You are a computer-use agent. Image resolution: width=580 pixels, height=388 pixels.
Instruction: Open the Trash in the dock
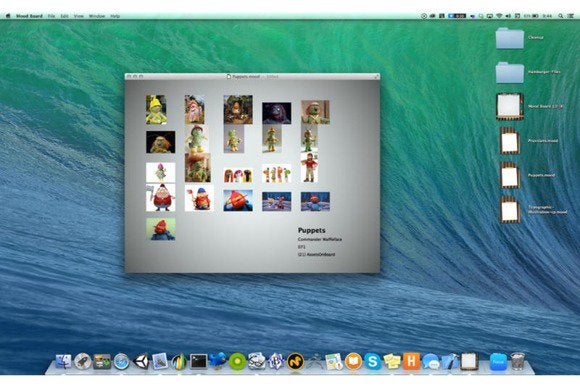(517, 361)
